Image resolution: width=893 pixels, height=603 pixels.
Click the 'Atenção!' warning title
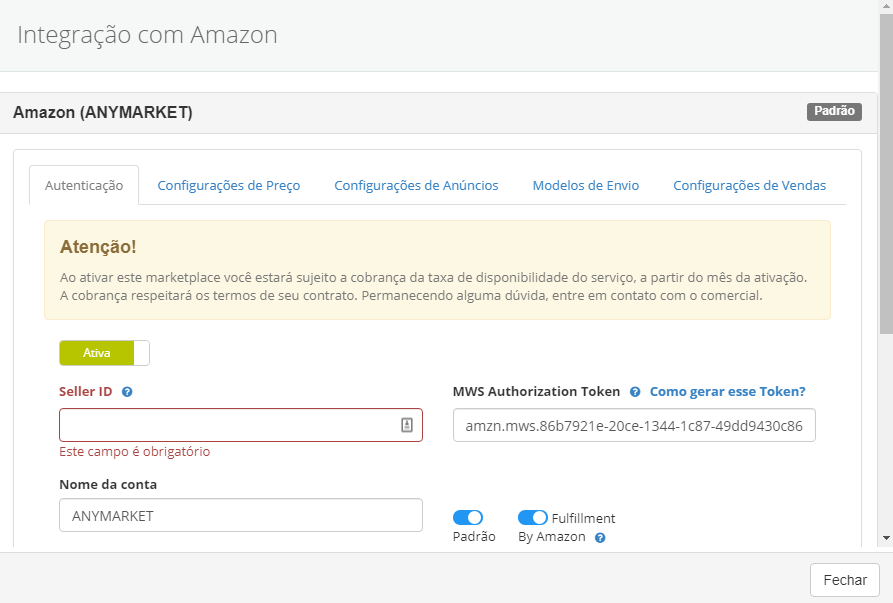tap(98, 247)
